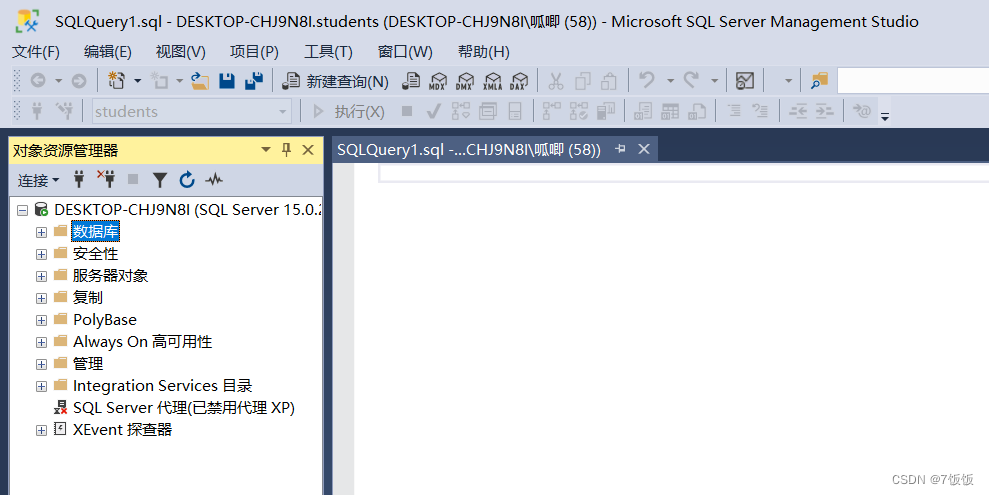Click the Disconnect icon in Object Explorer
Image resolution: width=989 pixels, height=495 pixels.
pyautogui.click(x=106, y=179)
